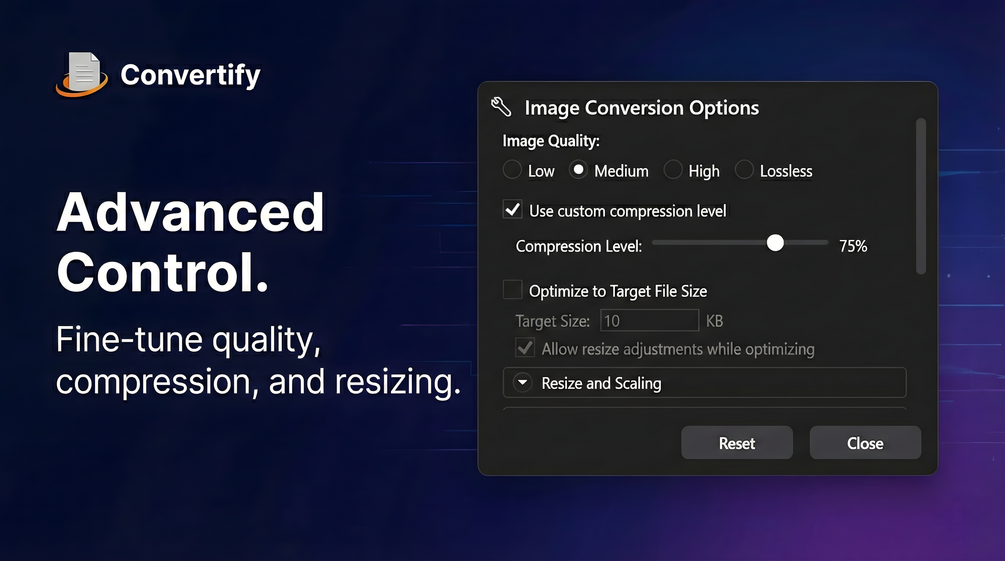Click the Resize and Scaling arrow icon
The height and width of the screenshot is (561, 1005).
[x=523, y=383]
